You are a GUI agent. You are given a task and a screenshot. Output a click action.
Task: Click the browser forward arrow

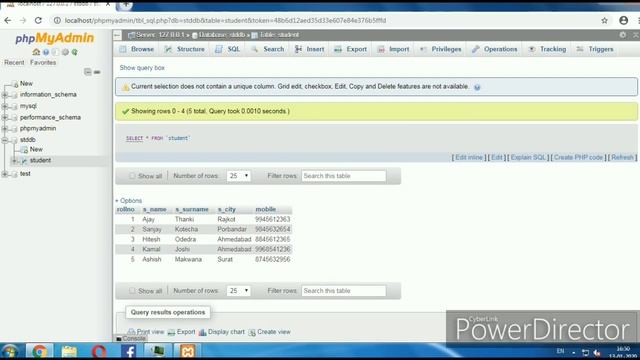[x=23, y=20]
